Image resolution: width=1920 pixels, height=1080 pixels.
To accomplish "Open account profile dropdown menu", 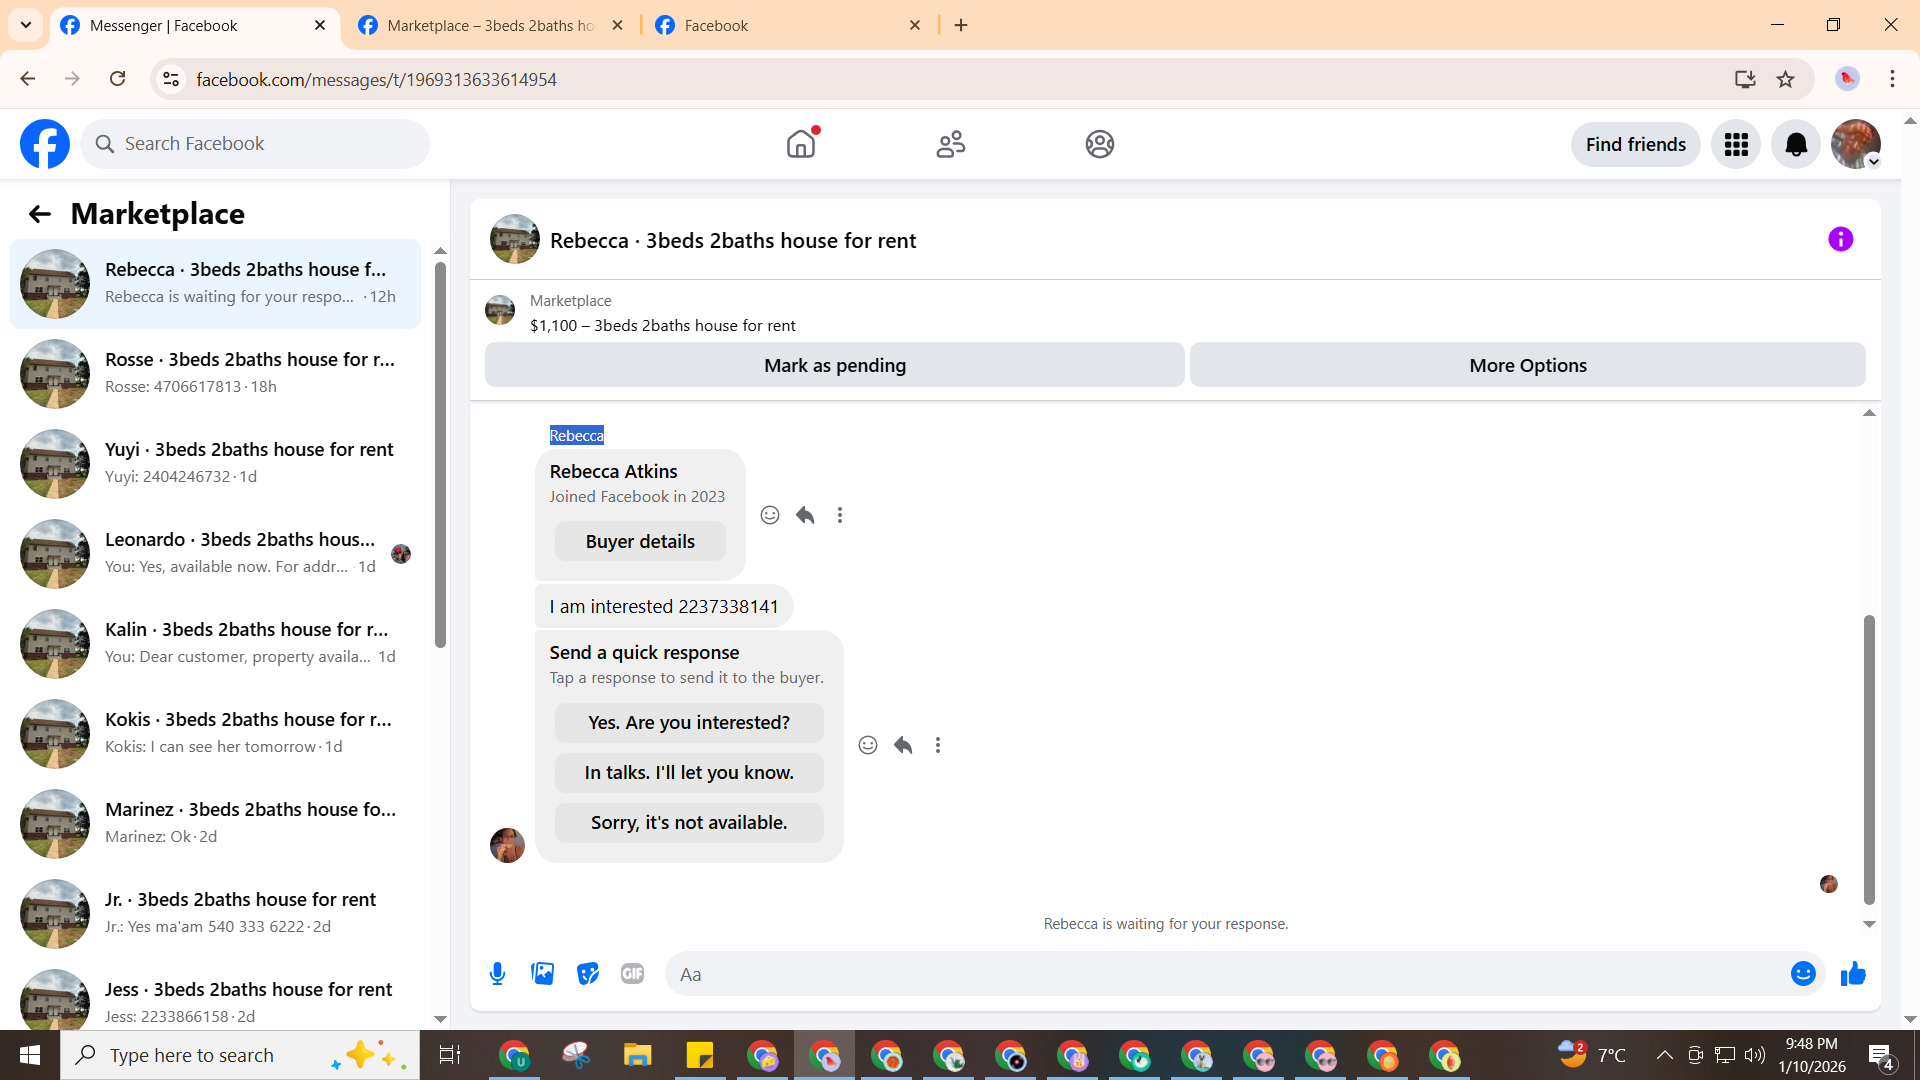I will [x=1856, y=145].
